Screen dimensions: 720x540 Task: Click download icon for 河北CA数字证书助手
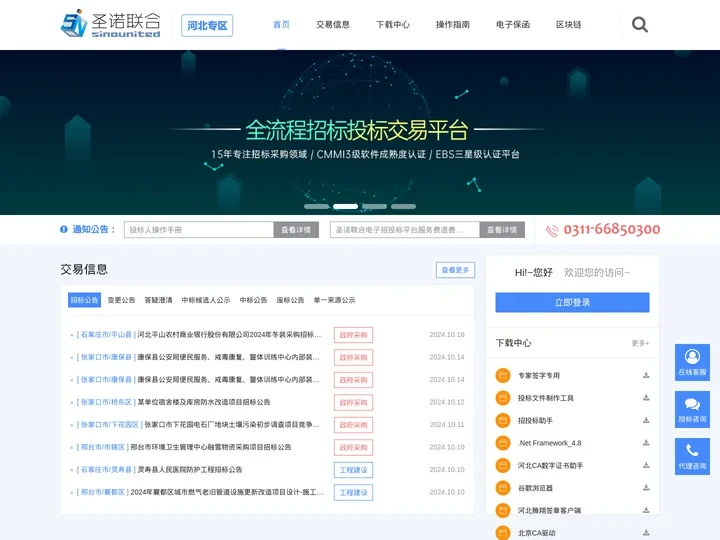(x=646, y=466)
